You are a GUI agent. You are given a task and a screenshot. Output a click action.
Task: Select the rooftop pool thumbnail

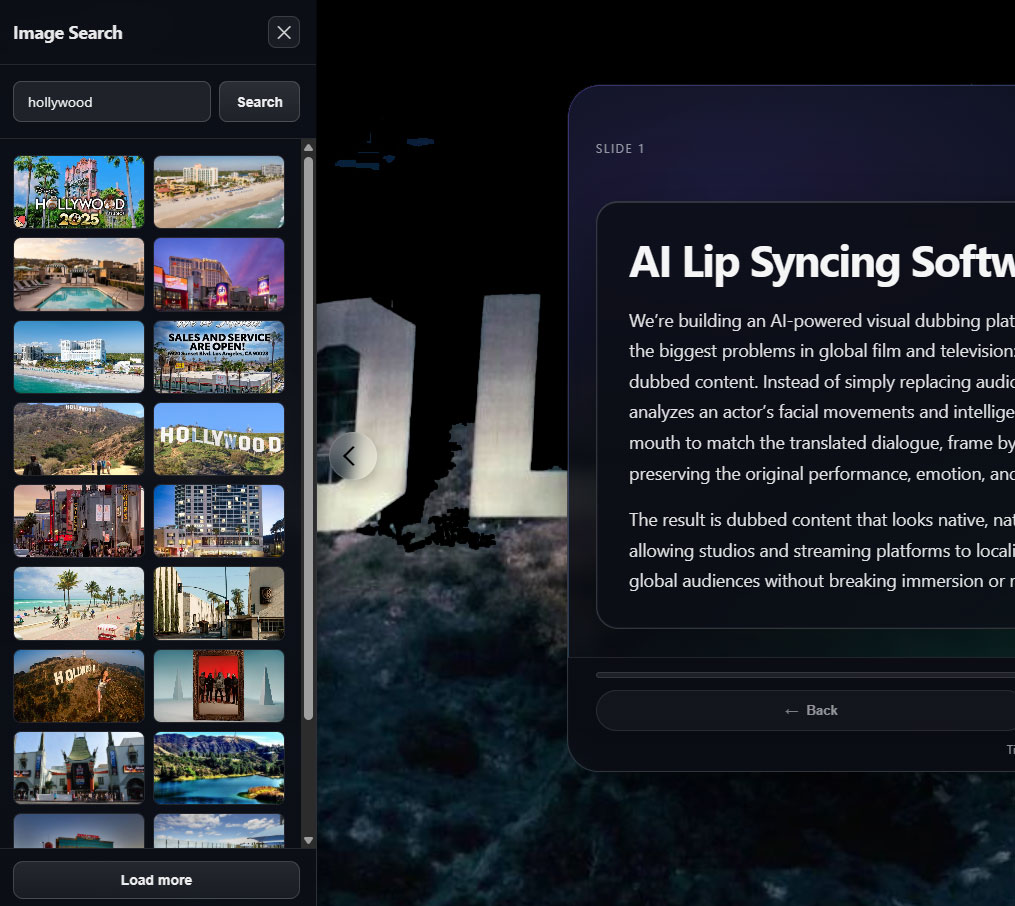[x=79, y=274]
